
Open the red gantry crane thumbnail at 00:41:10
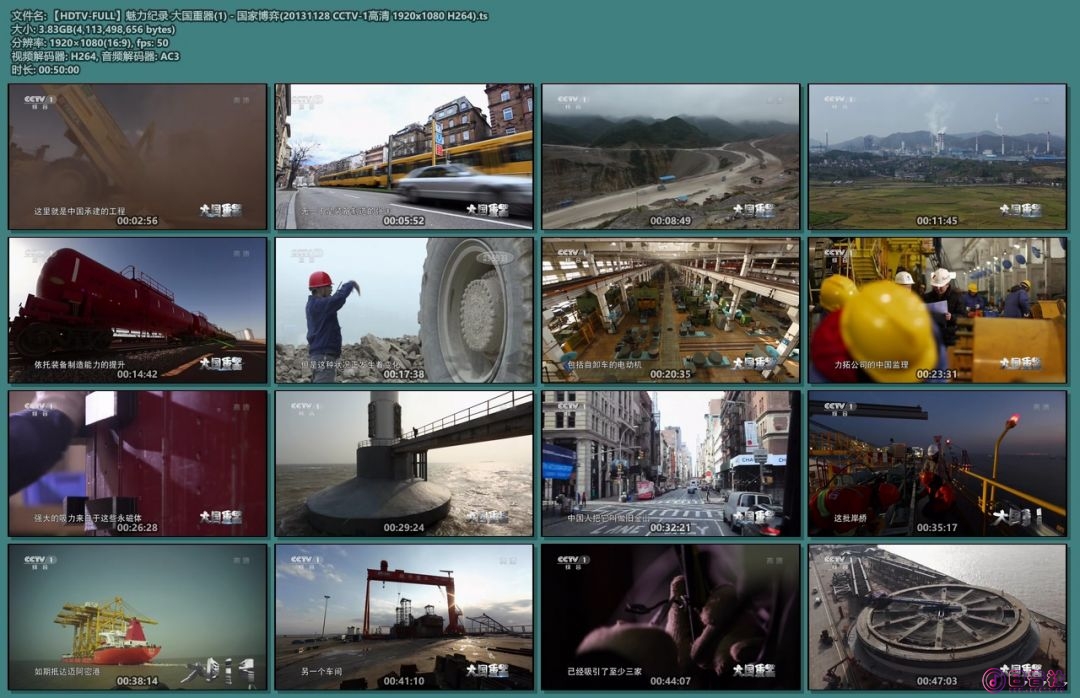point(404,617)
